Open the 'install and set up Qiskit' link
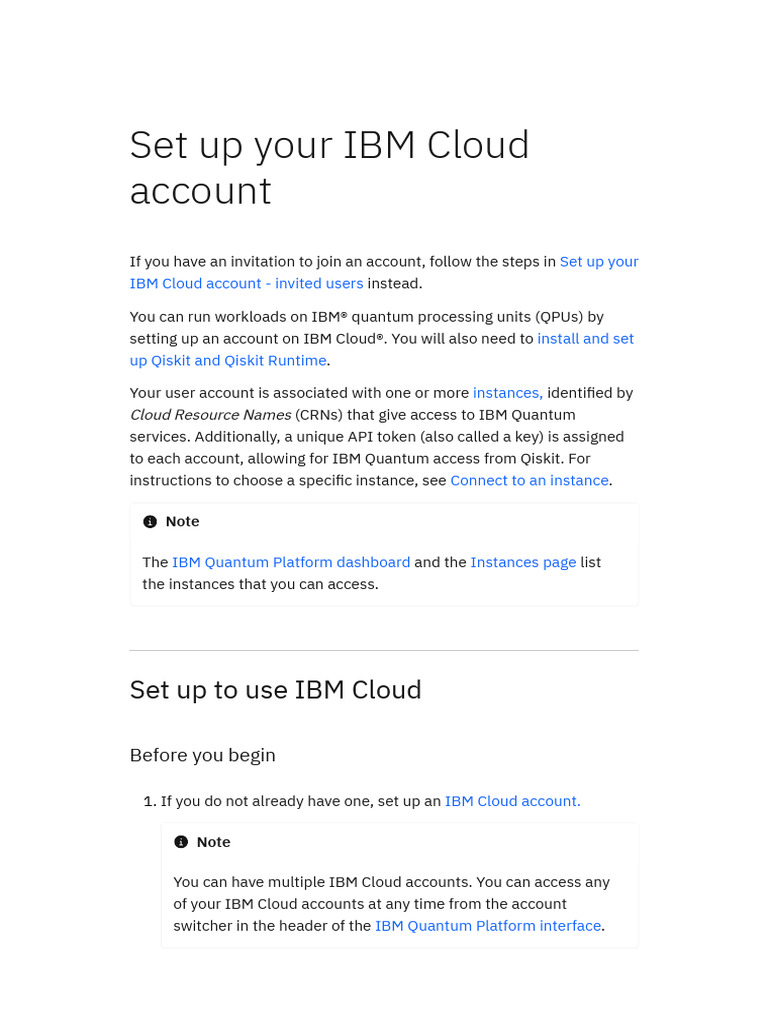Screen dimensions: 768x1024 585,339
